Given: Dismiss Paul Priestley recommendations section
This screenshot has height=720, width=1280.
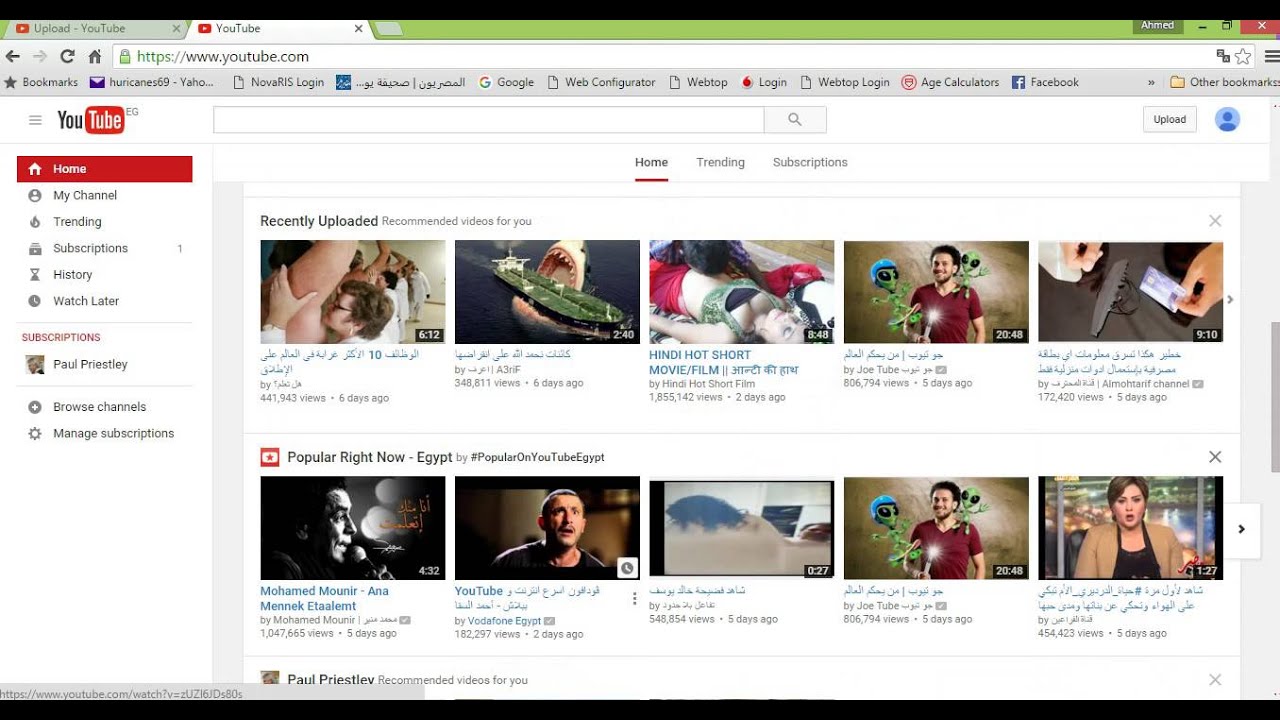Looking at the screenshot, I should [x=1215, y=680].
